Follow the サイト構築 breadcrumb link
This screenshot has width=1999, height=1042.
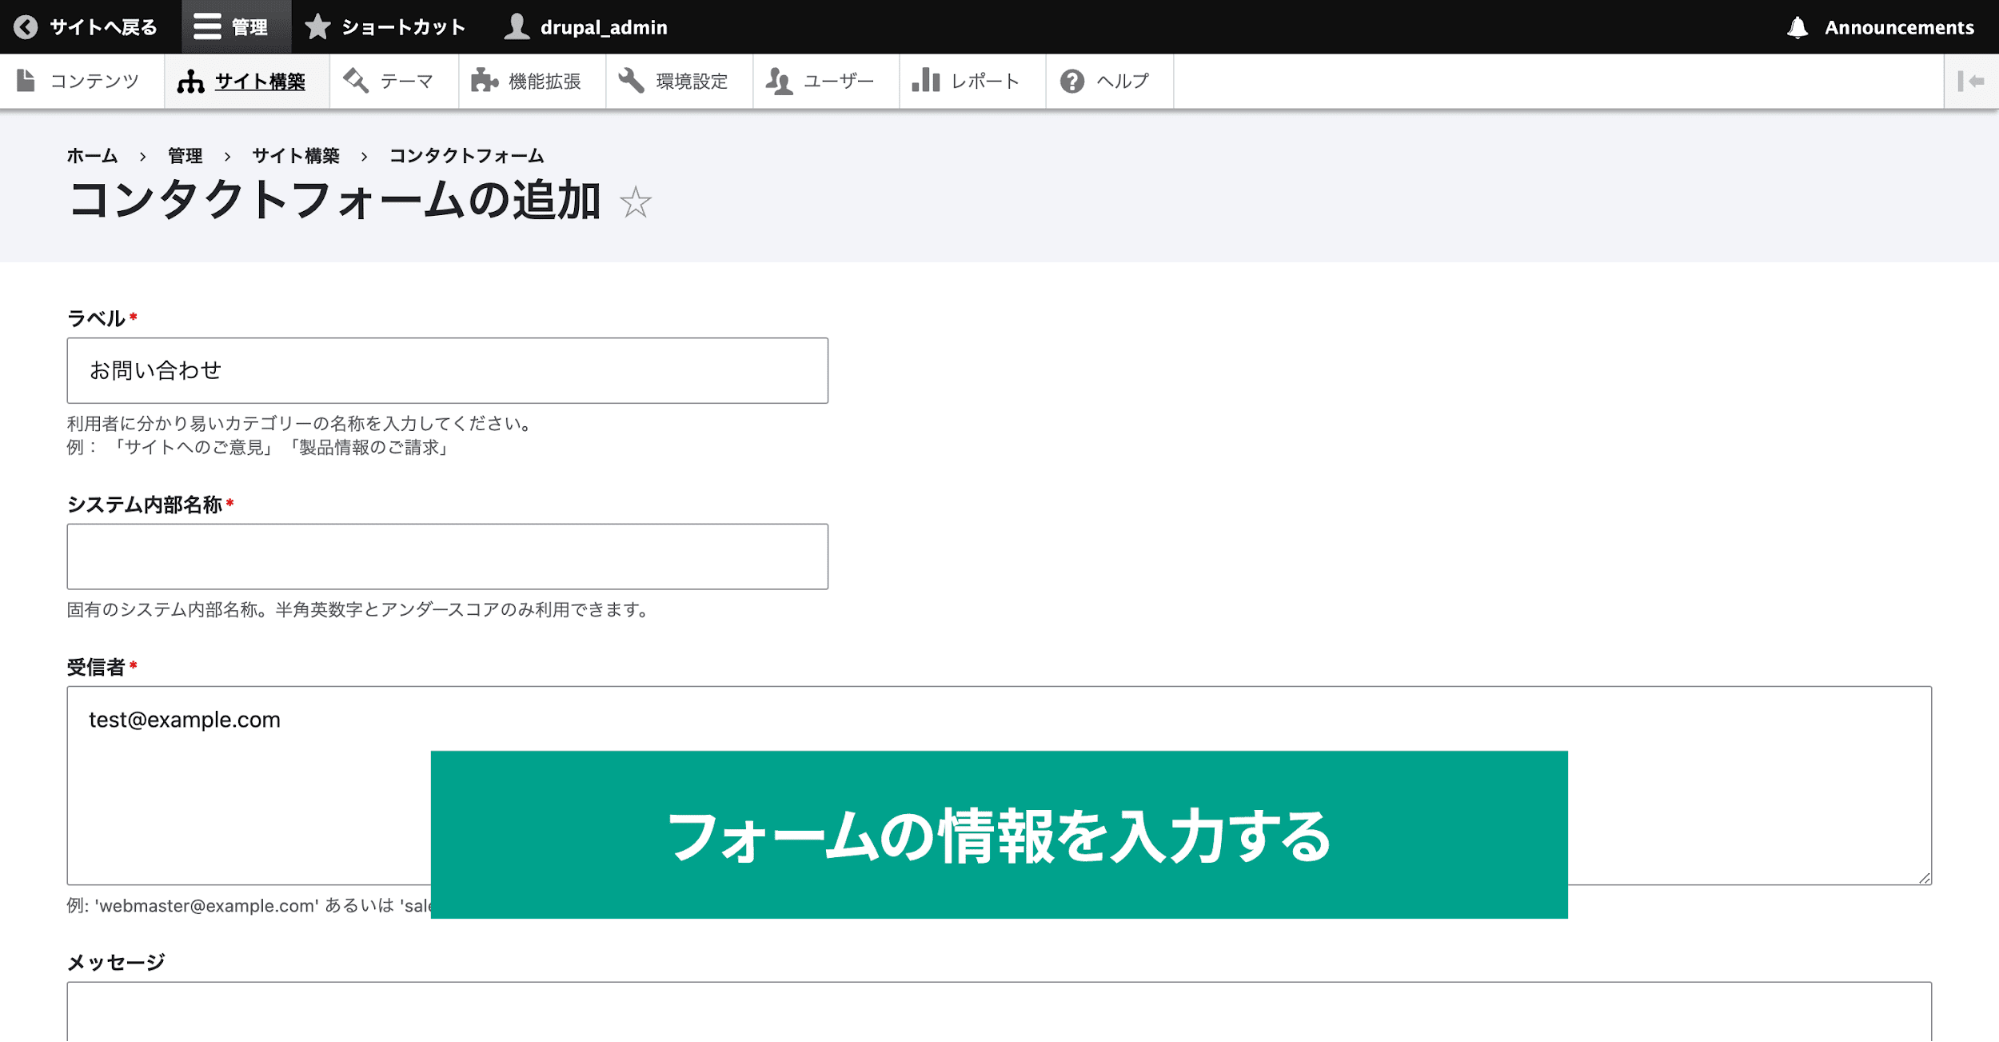click(296, 156)
